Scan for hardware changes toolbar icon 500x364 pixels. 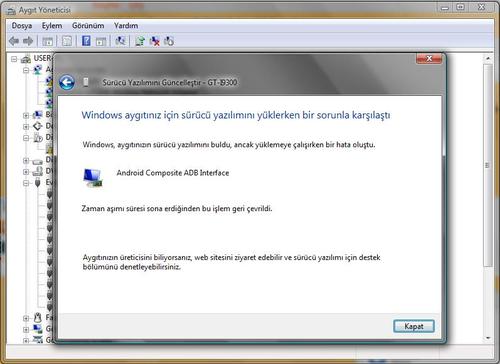(120, 41)
